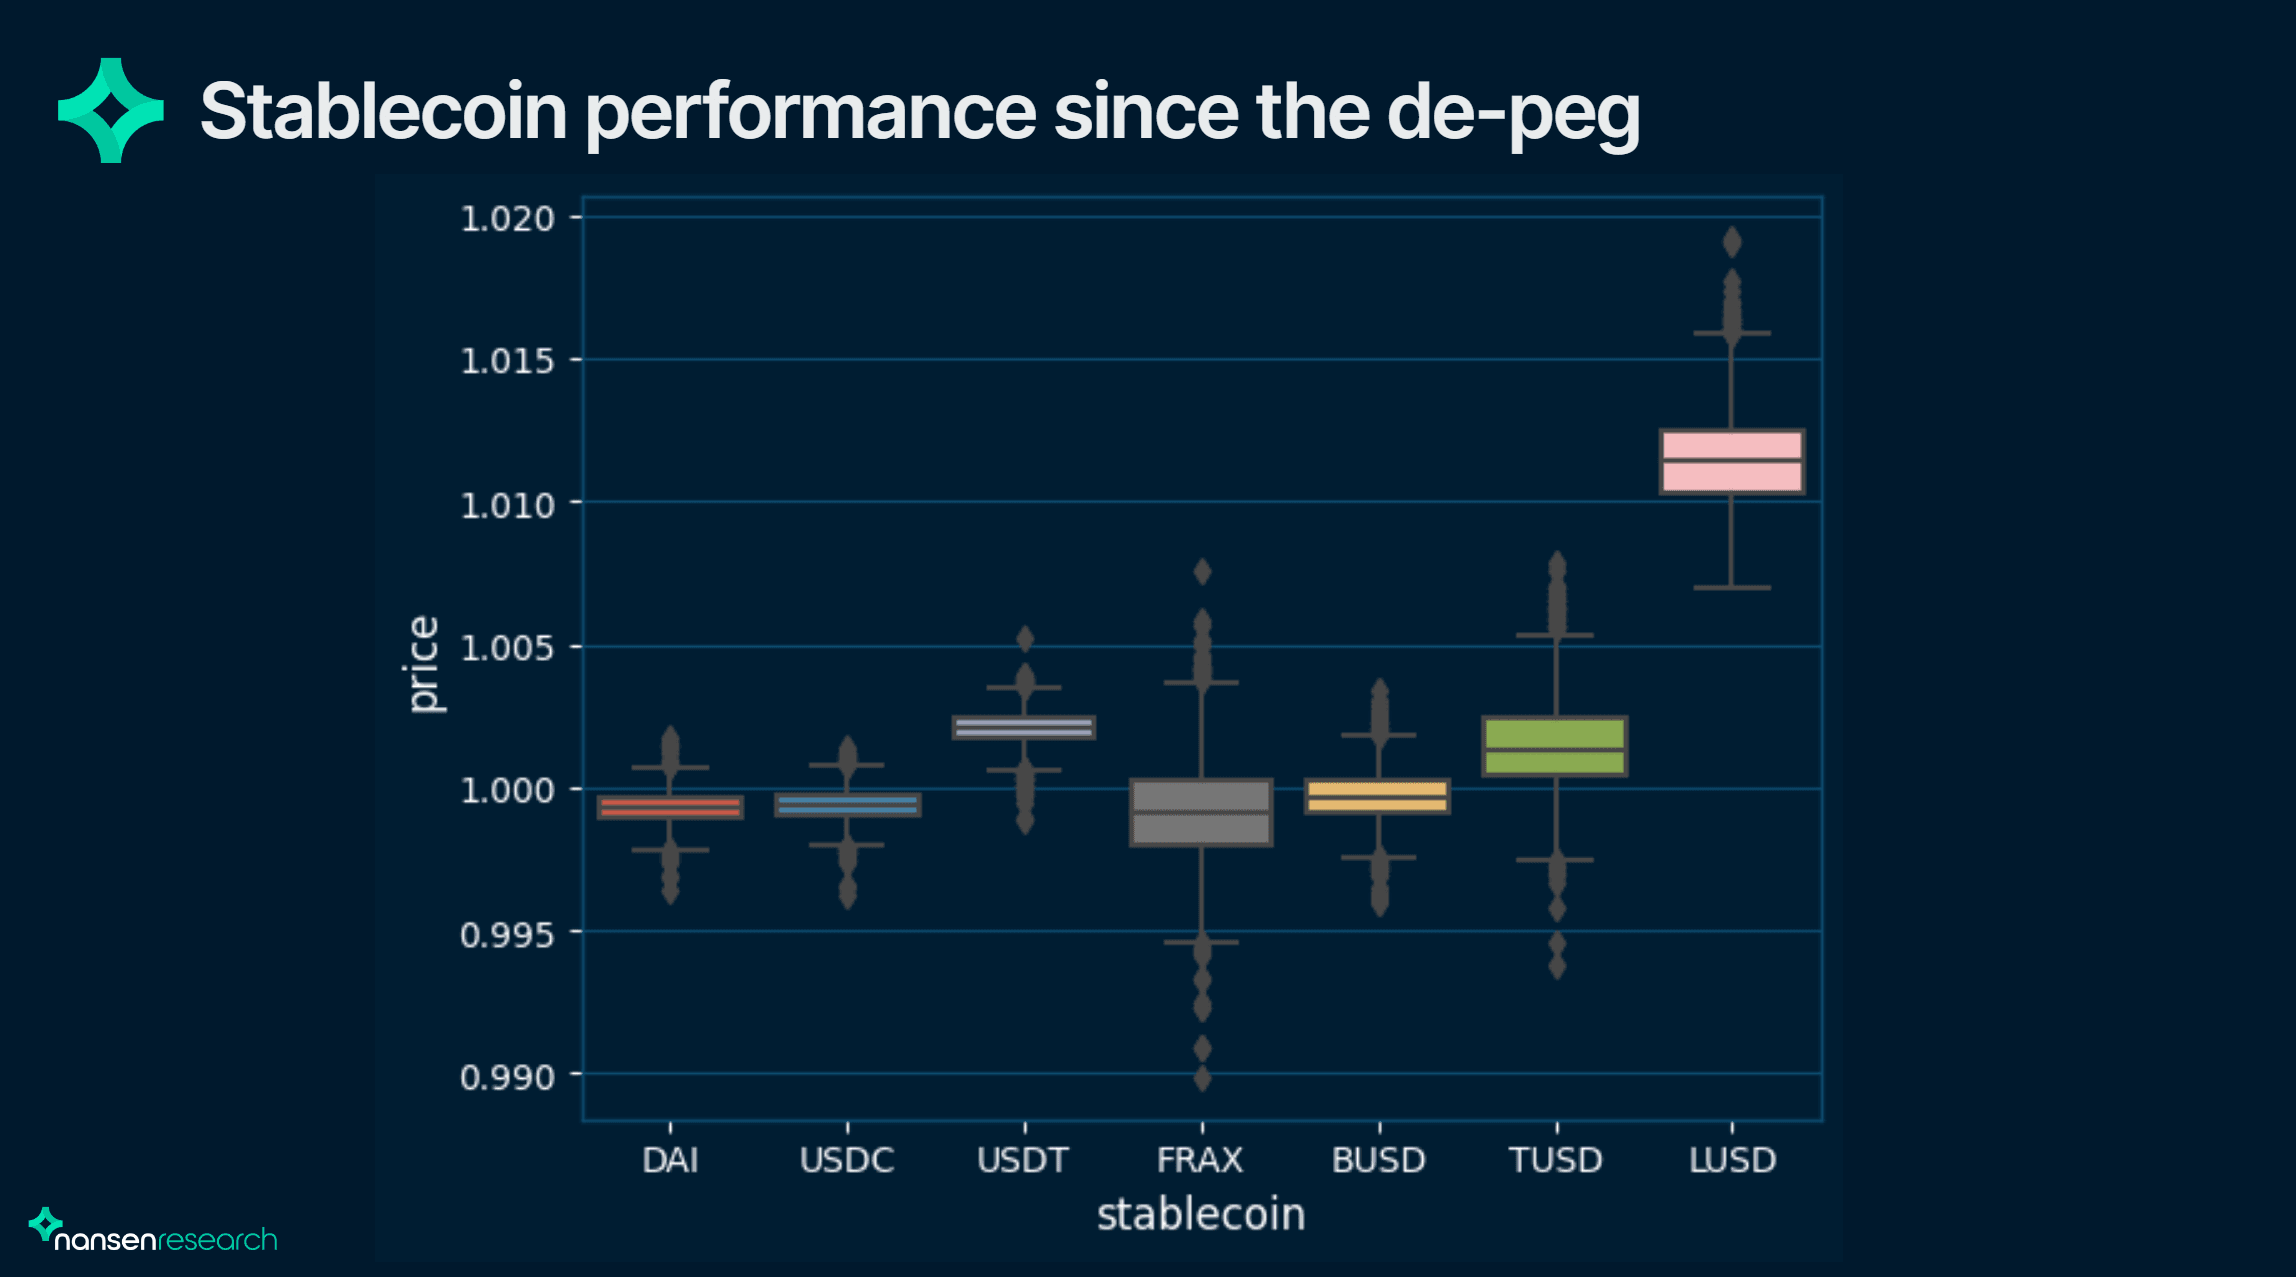Click the 'Stablecoin performance since the de-peg' title
The height and width of the screenshot is (1277, 2296).
pyautogui.click(x=920, y=112)
